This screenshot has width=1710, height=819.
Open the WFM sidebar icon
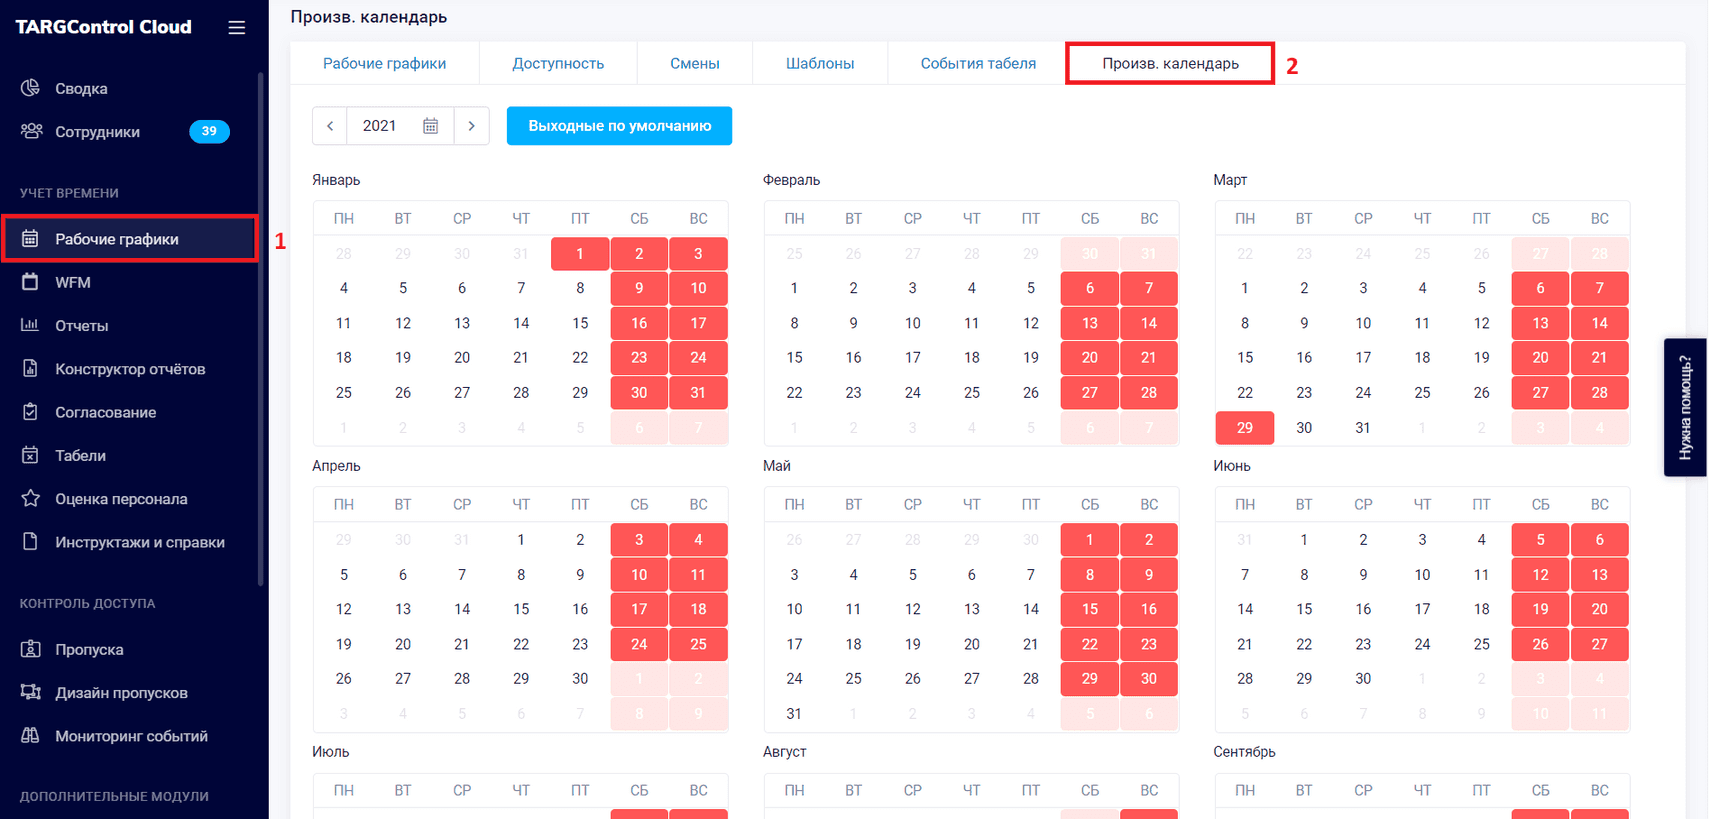(x=31, y=282)
